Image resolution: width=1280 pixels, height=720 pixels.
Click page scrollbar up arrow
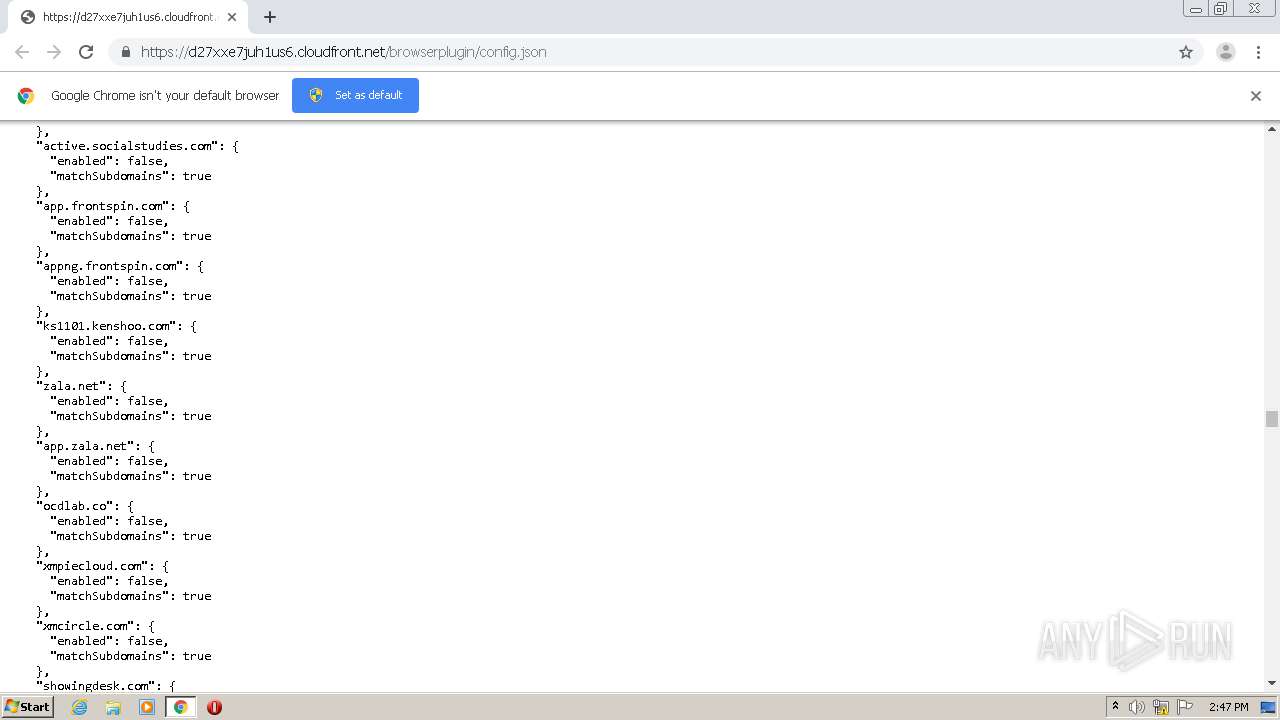point(1272,129)
